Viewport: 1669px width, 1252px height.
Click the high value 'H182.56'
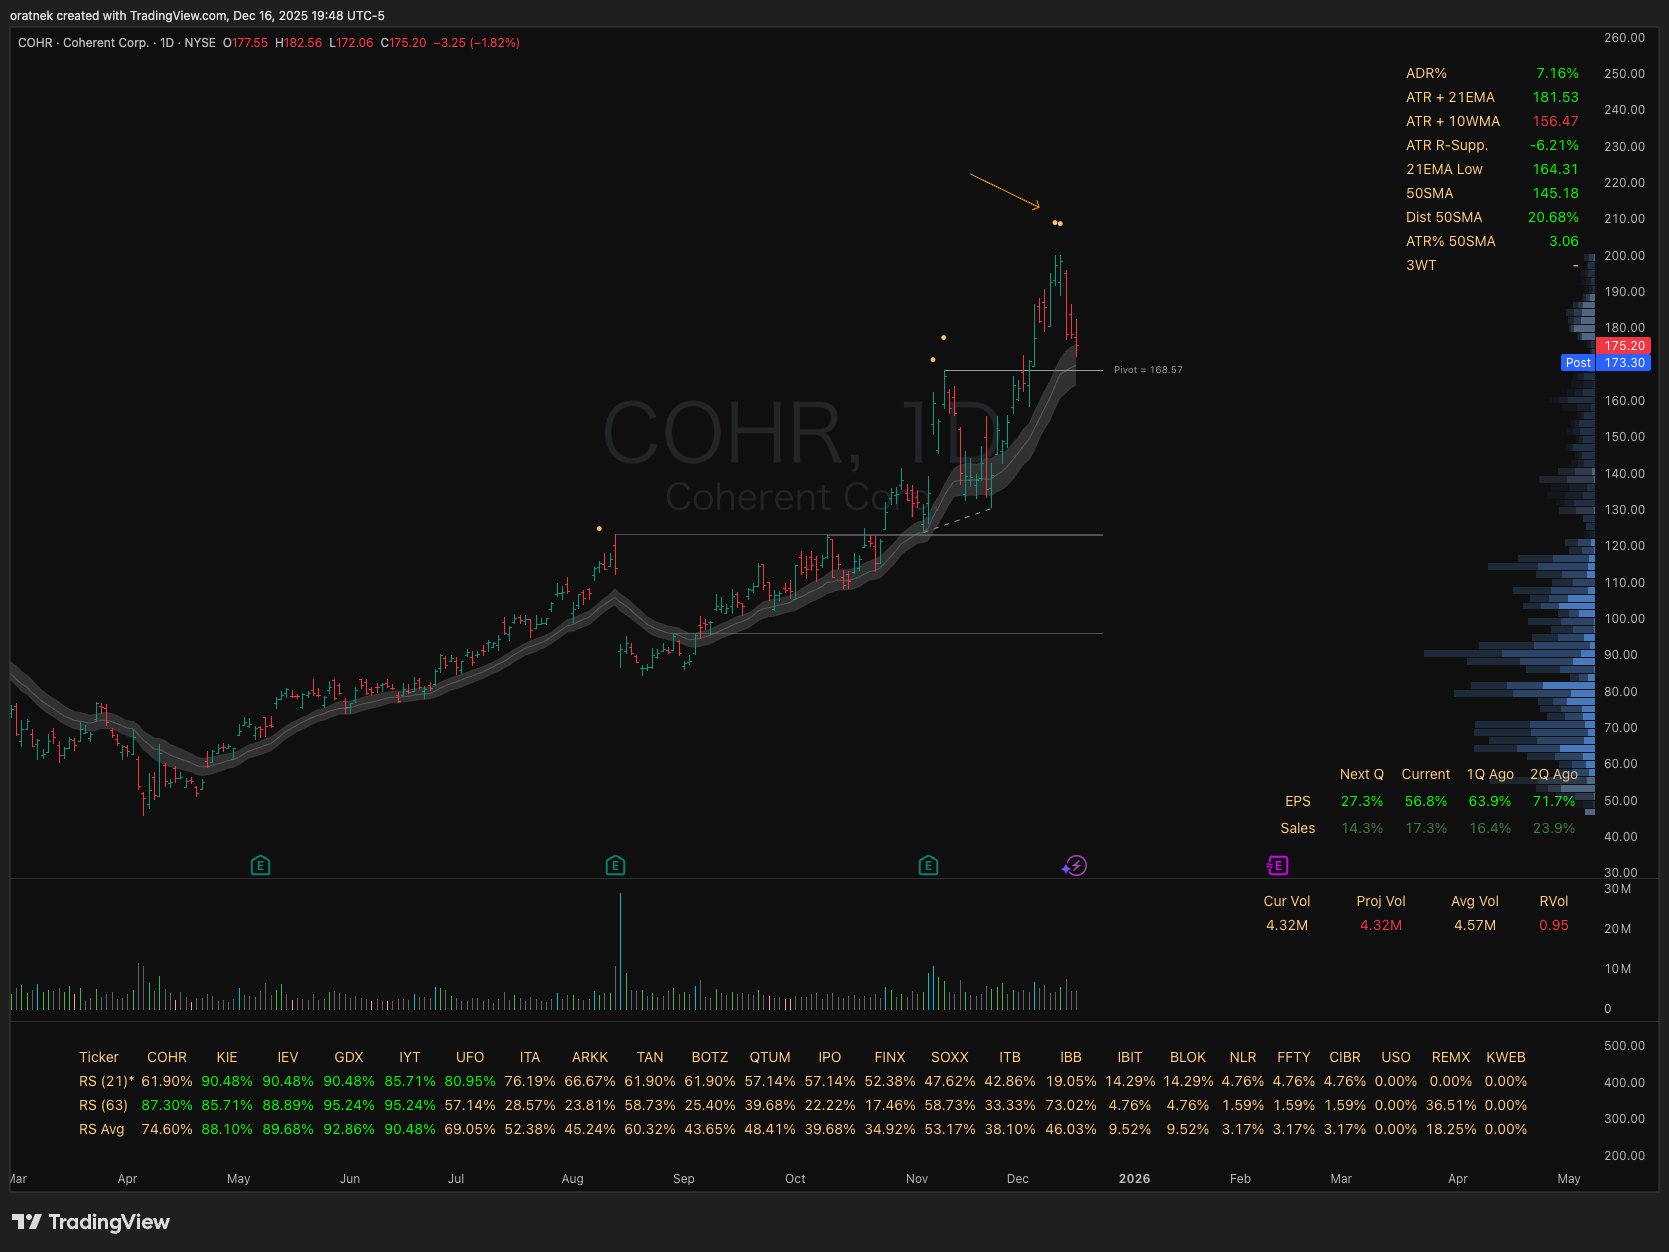[x=299, y=43]
